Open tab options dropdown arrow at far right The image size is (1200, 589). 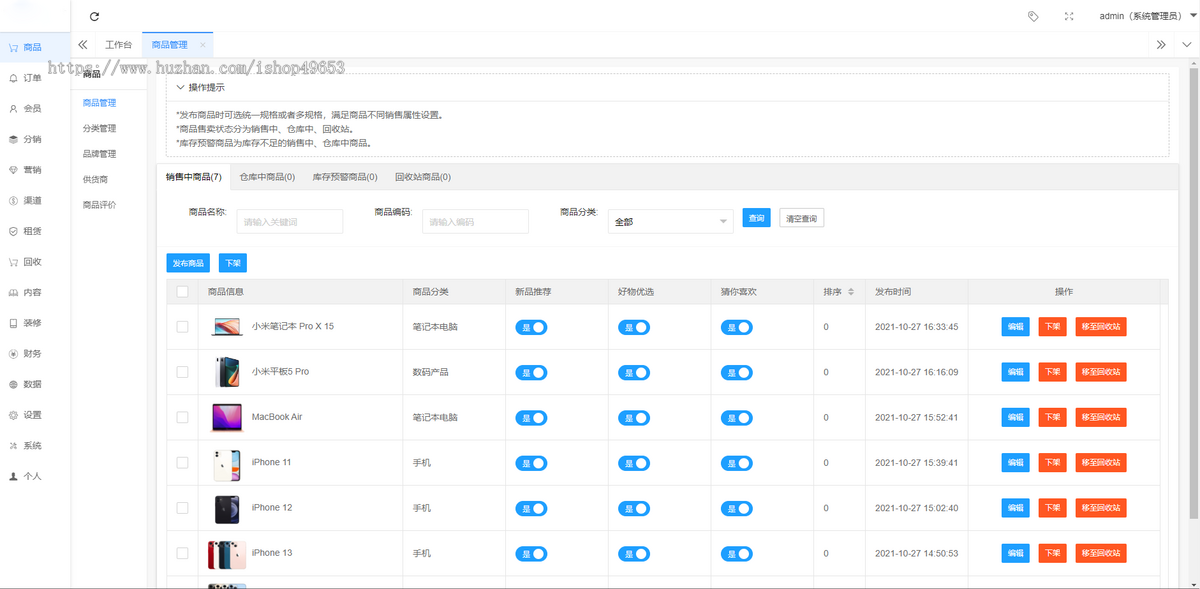coord(1187,45)
